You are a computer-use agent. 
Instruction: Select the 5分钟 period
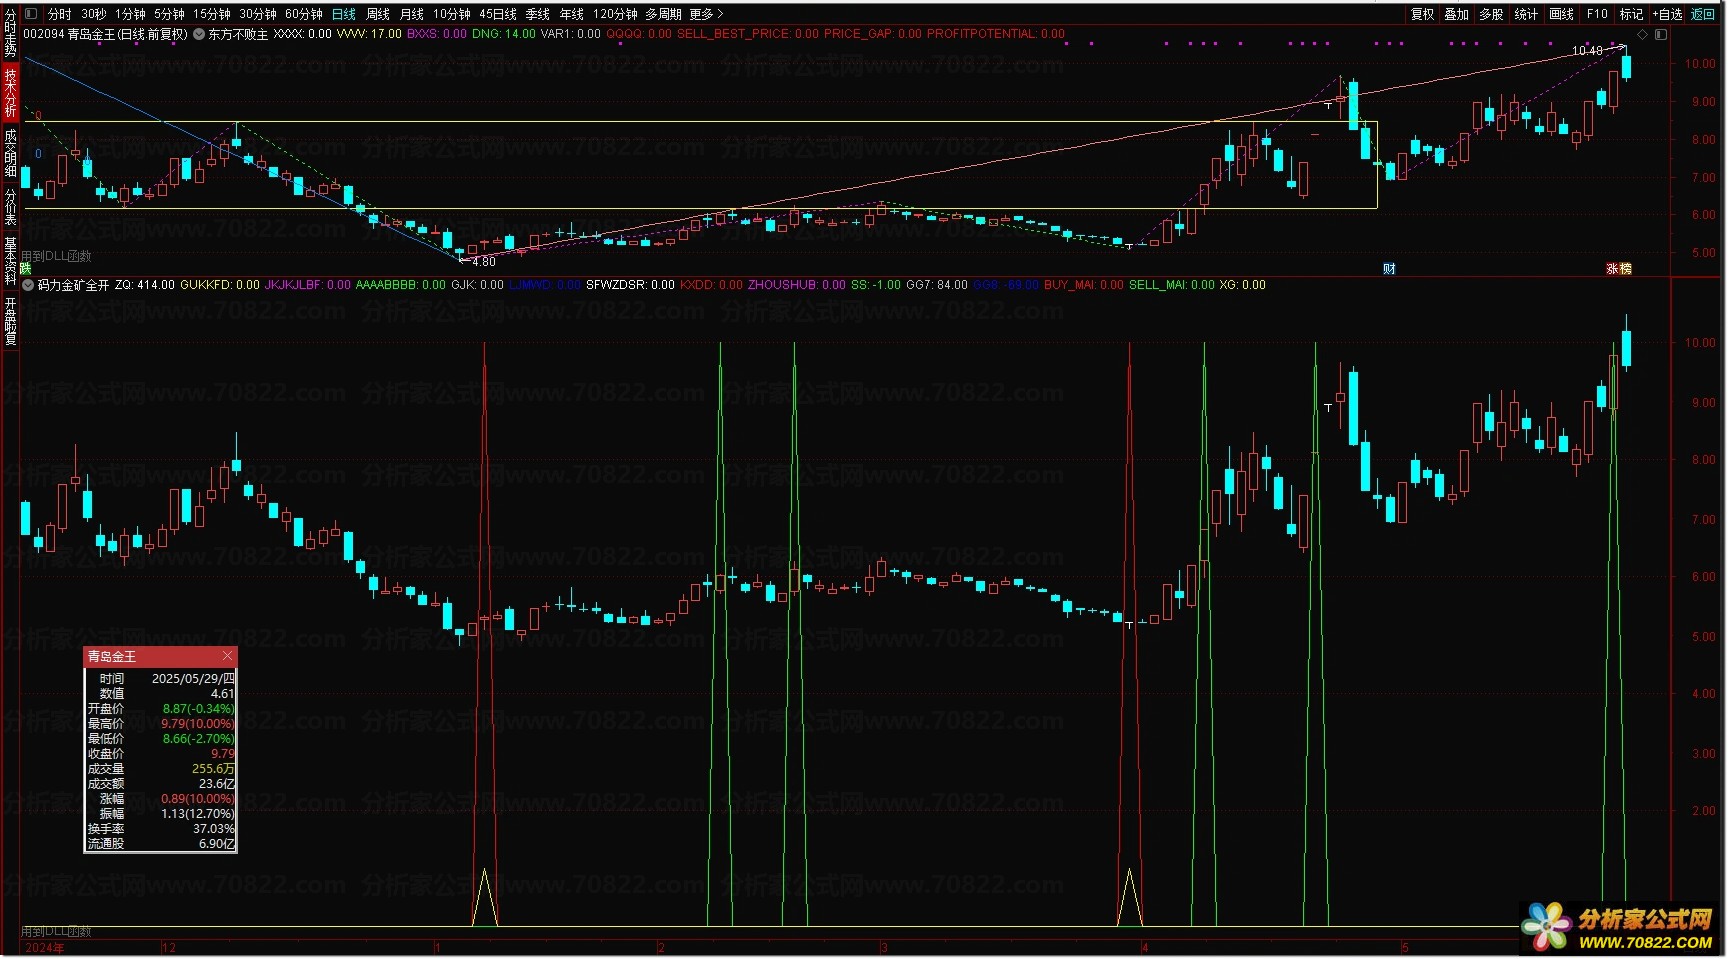tap(169, 14)
